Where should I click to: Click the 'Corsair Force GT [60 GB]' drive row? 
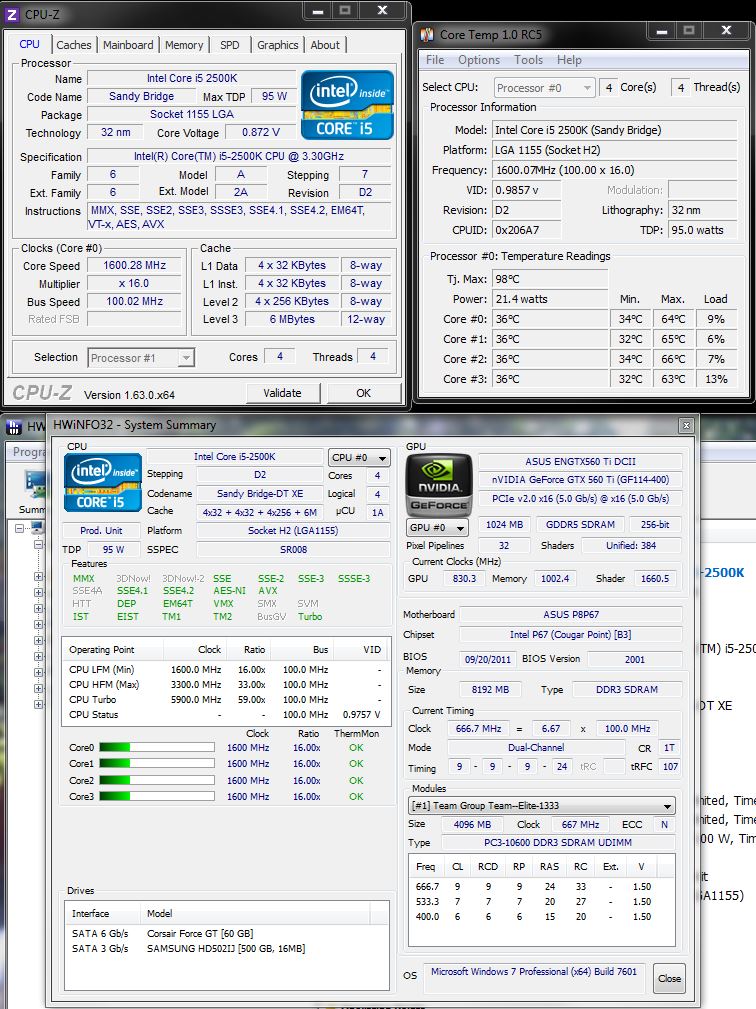coord(226,934)
